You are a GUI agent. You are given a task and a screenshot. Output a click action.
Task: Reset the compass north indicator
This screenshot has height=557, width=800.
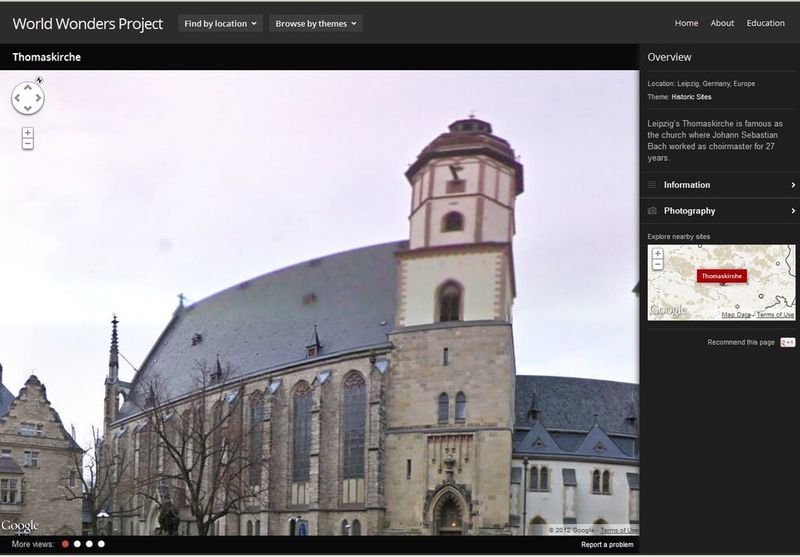(39, 80)
